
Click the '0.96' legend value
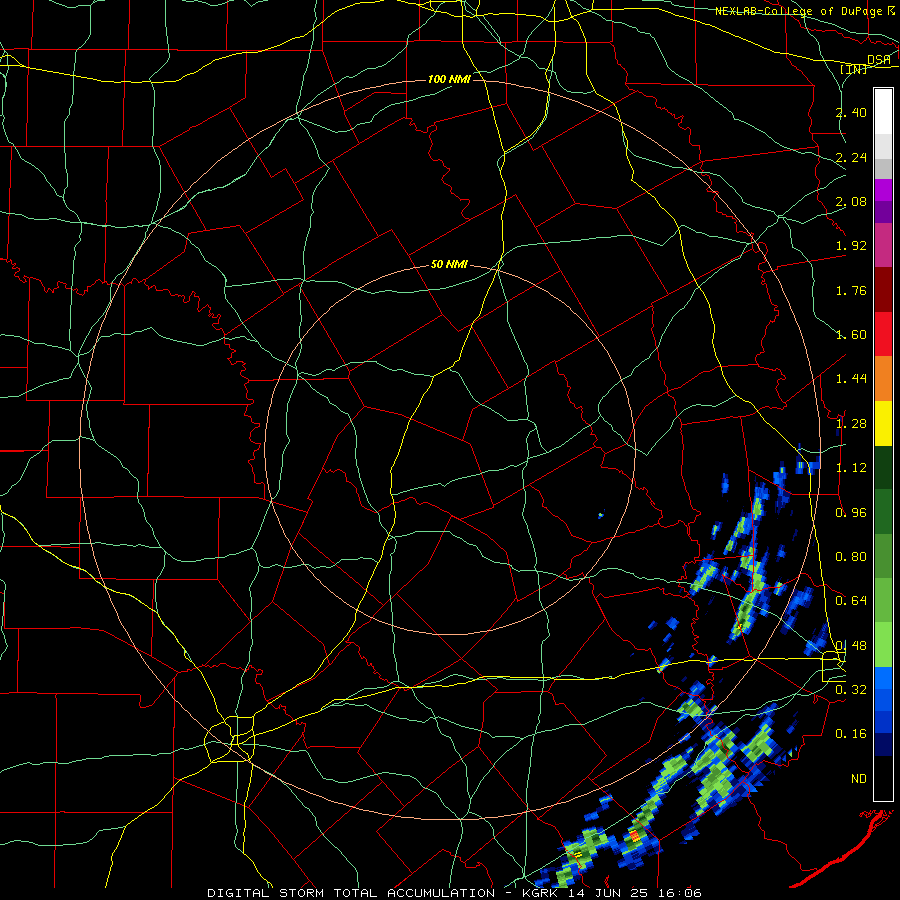coord(851,513)
